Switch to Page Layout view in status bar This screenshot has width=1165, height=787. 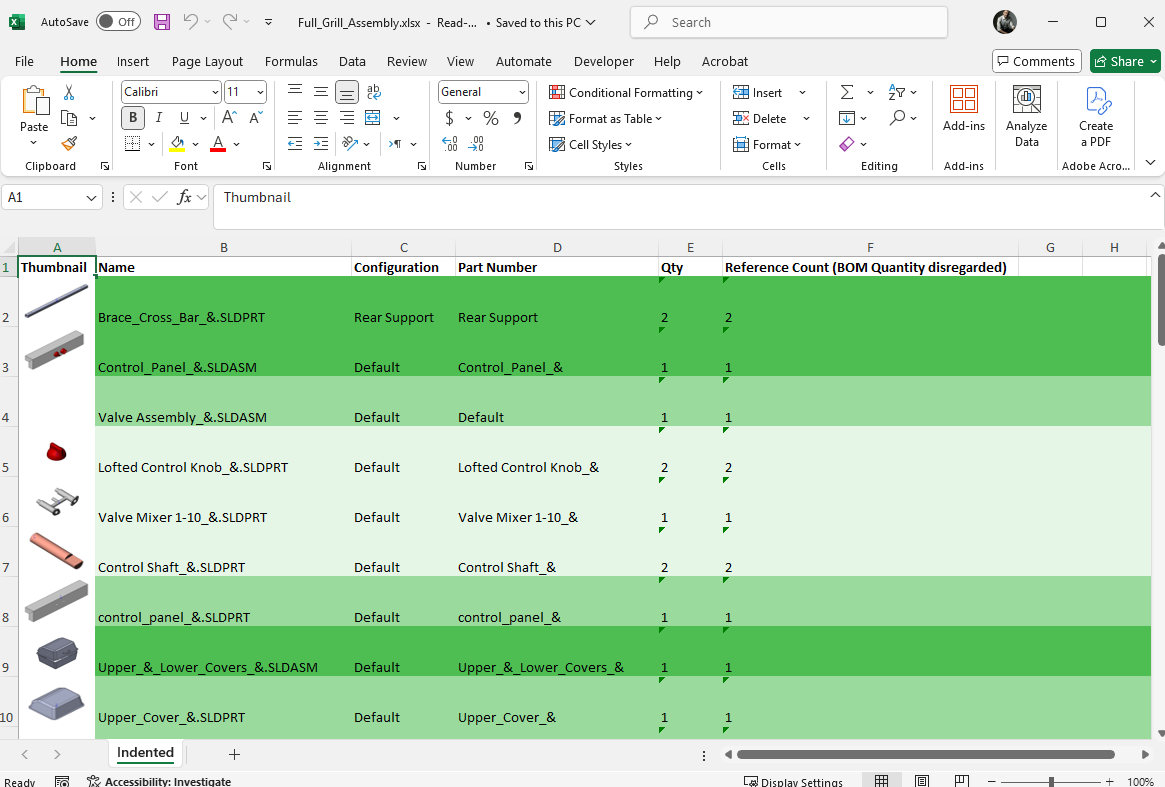coord(922,780)
